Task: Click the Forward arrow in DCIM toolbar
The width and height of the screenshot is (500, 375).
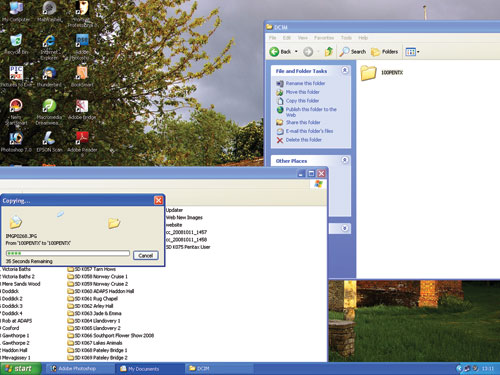Action: [x=308, y=52]
